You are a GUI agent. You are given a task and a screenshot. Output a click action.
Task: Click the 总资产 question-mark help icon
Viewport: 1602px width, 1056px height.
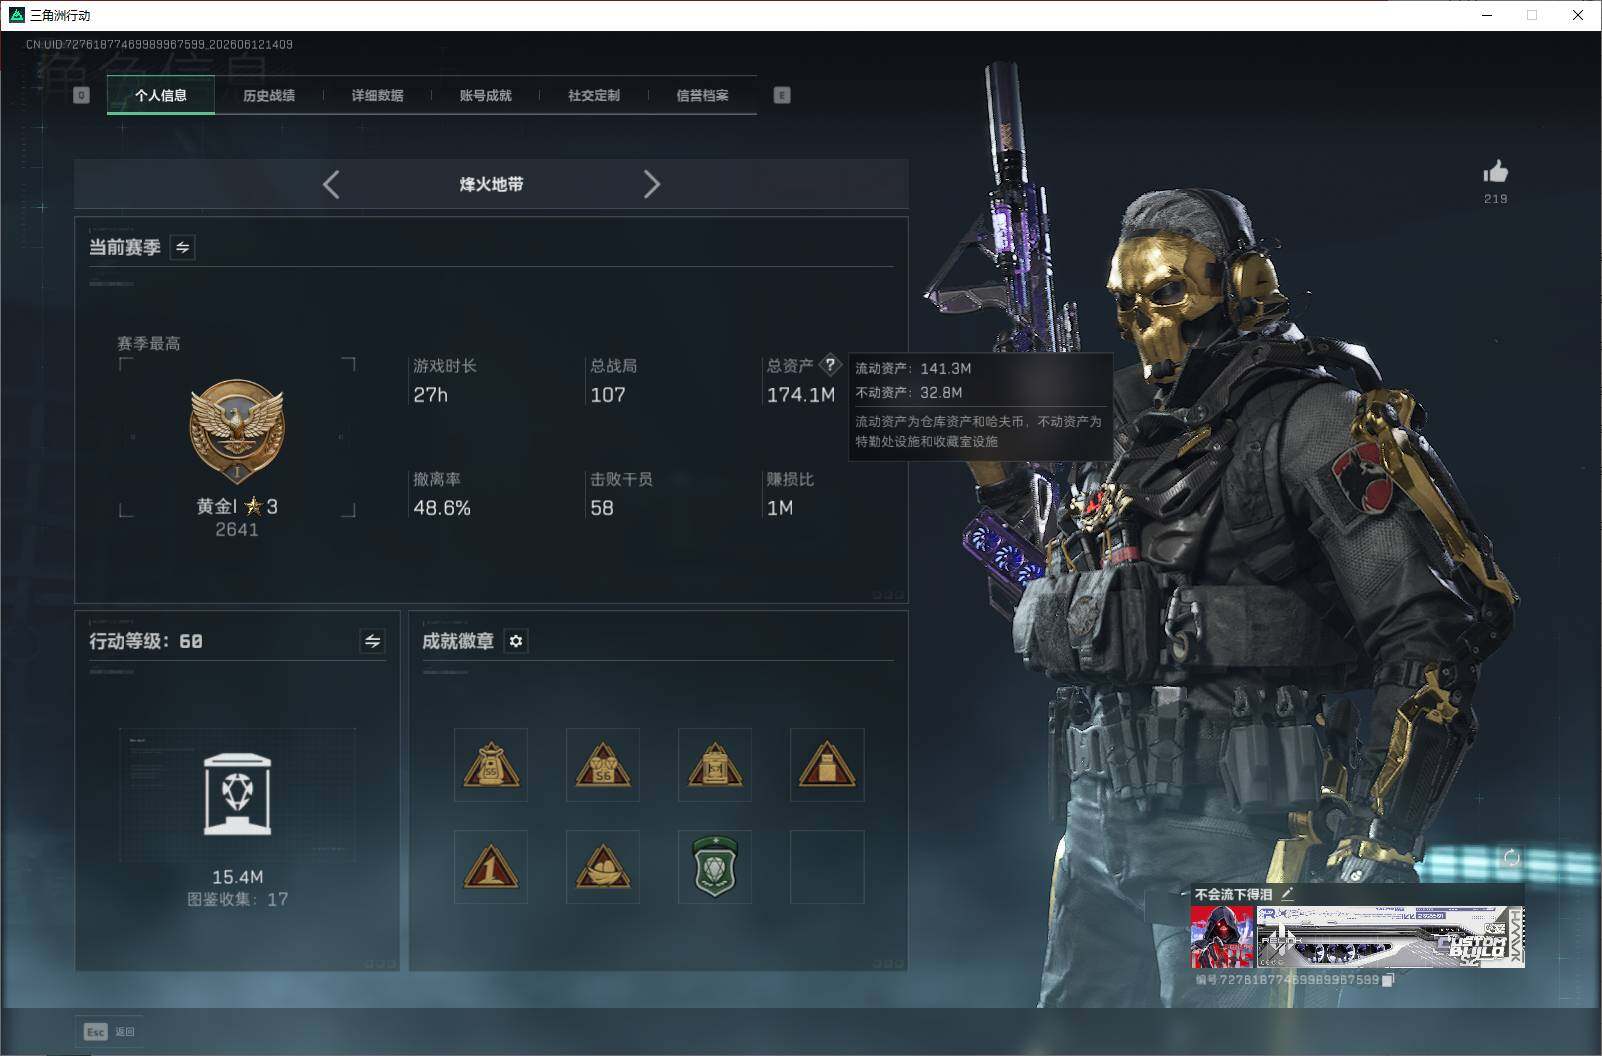830,365
